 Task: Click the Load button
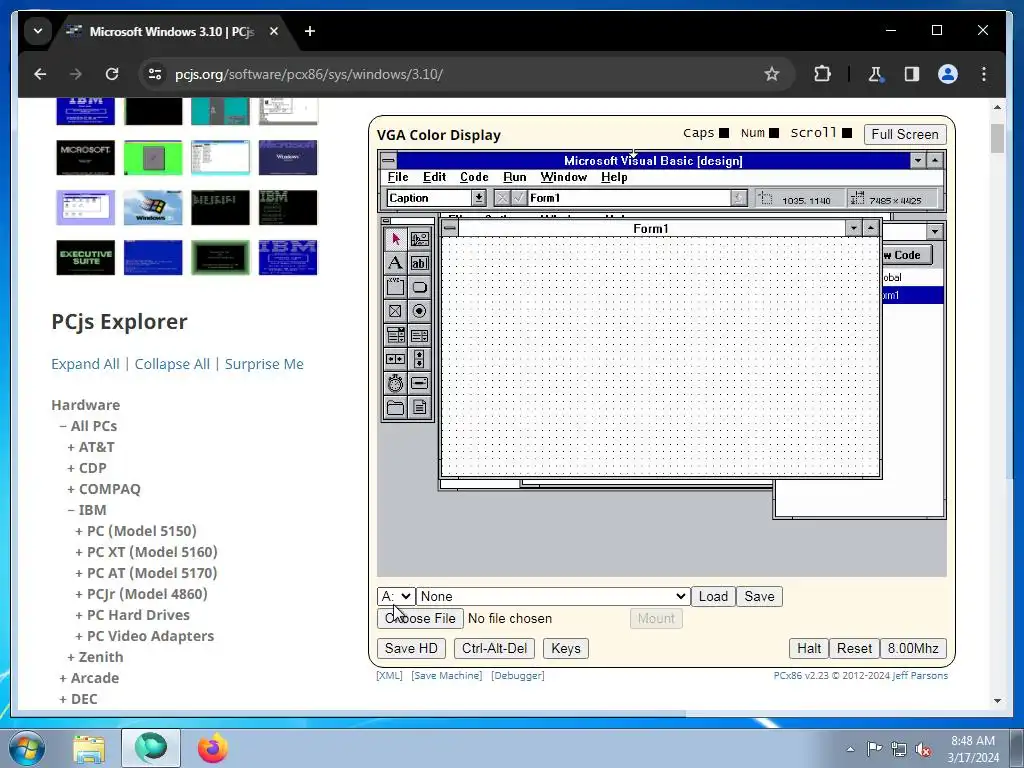point(713,596)
